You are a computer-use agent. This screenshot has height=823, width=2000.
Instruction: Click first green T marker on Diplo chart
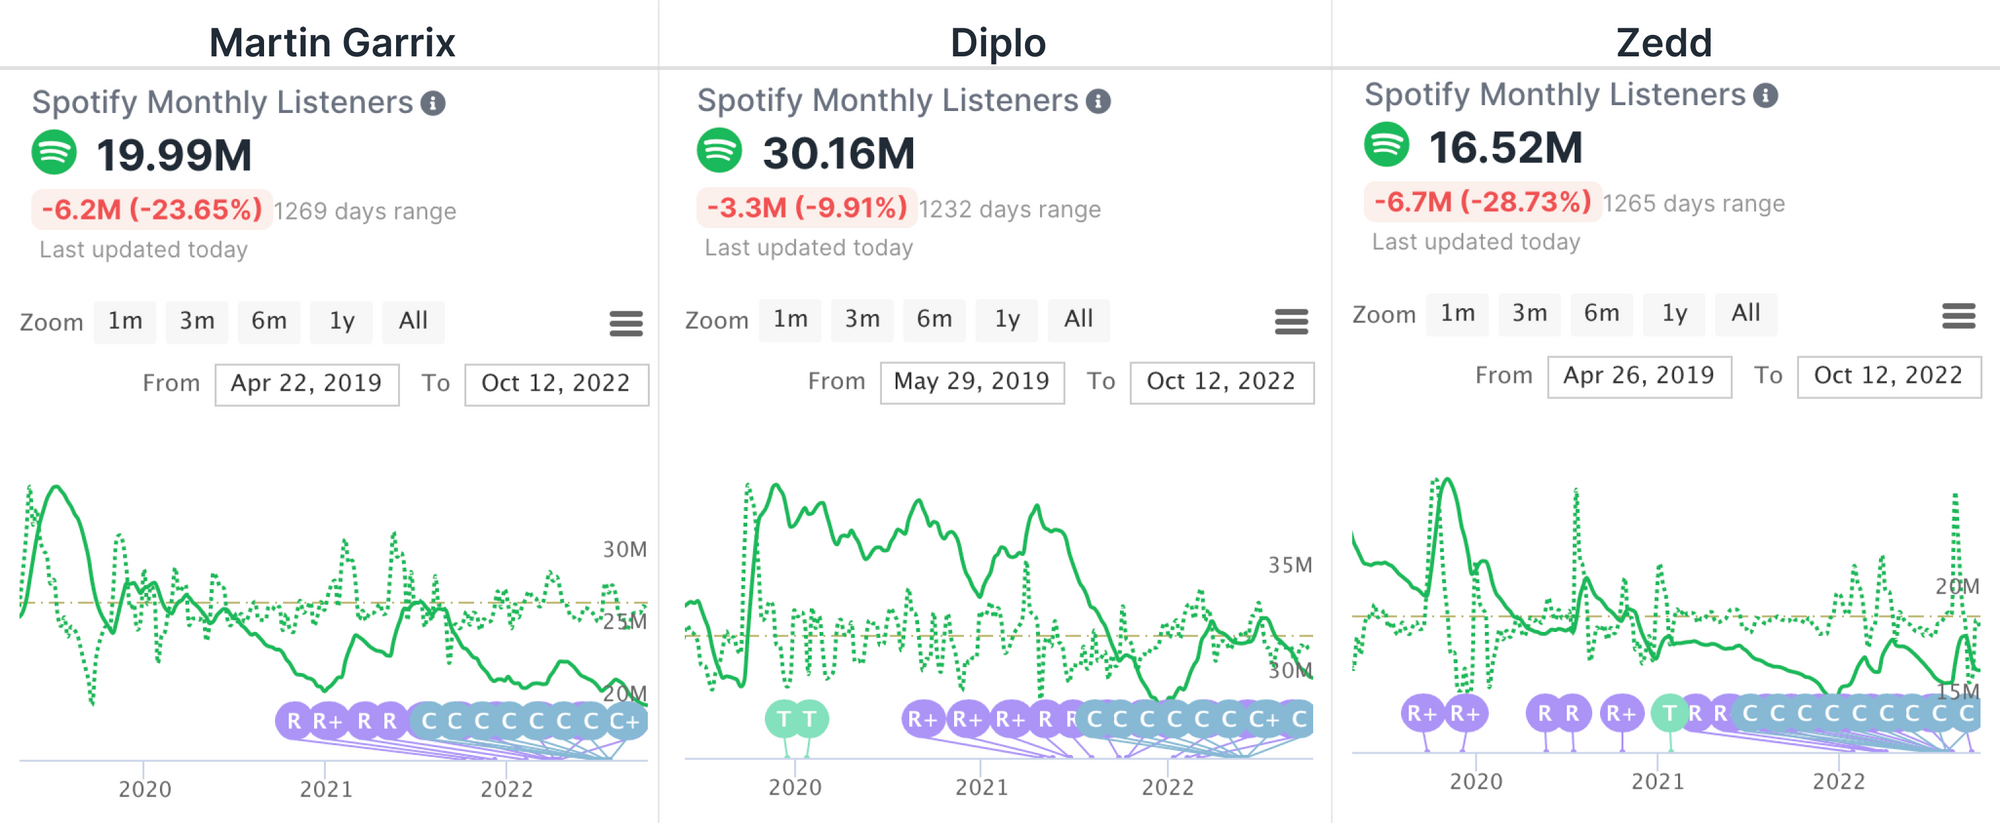tap(784, 719)
